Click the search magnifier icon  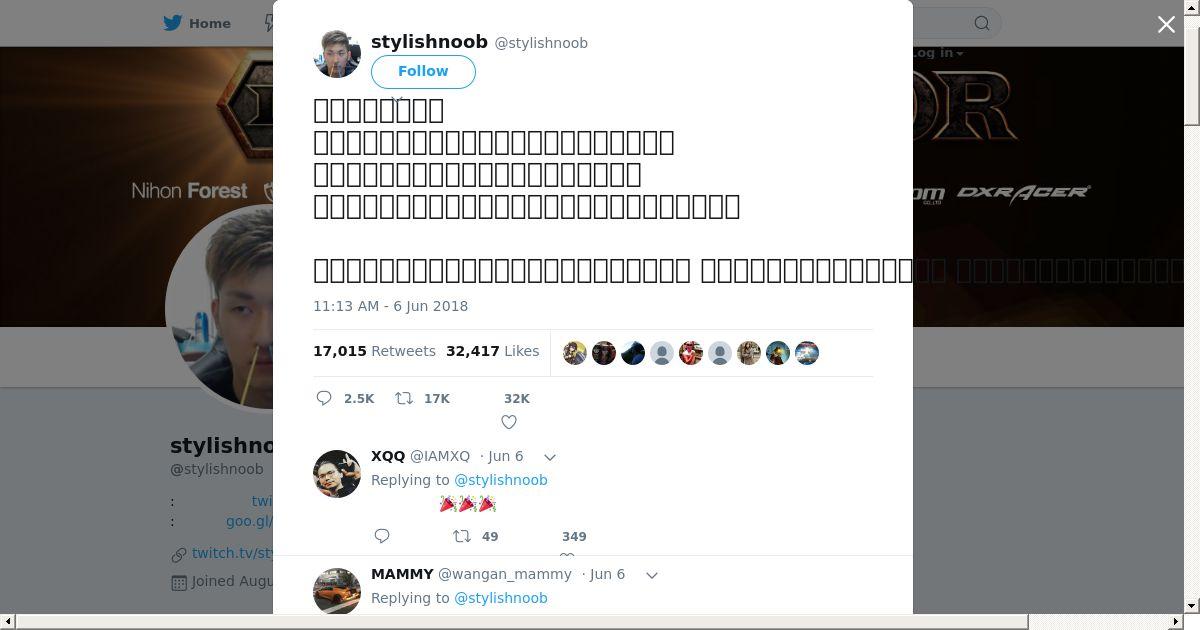(982, 23)
